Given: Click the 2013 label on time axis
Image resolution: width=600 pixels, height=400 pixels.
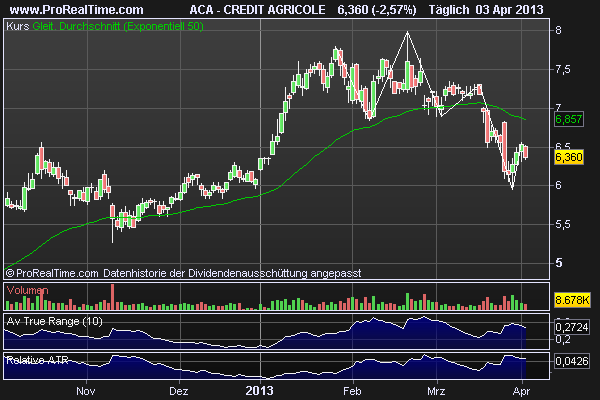Looking at the screenshot, I should [x=259, y=391].
